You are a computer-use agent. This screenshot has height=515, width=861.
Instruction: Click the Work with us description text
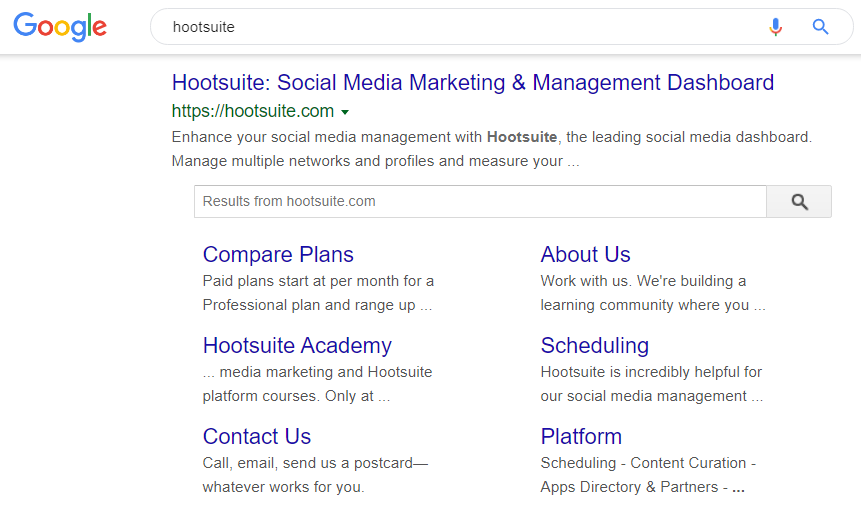[x=653, y=293]
